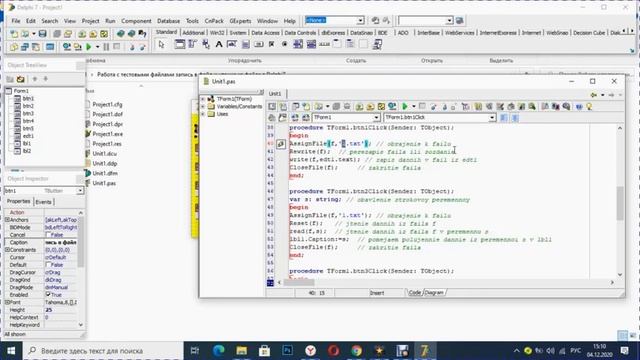640x360 pixels.
Task: Click the down arrow in the Object TreeView toolbar
Action: 45,79
